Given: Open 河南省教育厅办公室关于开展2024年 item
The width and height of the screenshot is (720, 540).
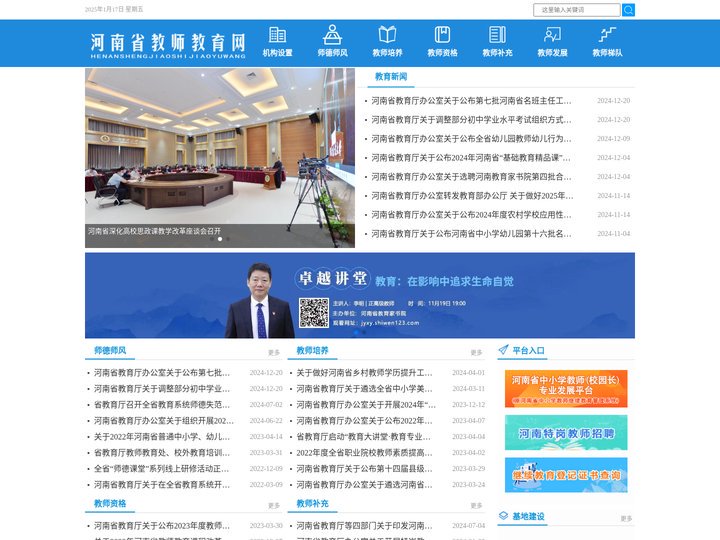Looking at the screenshot, I should pos(366,405).
